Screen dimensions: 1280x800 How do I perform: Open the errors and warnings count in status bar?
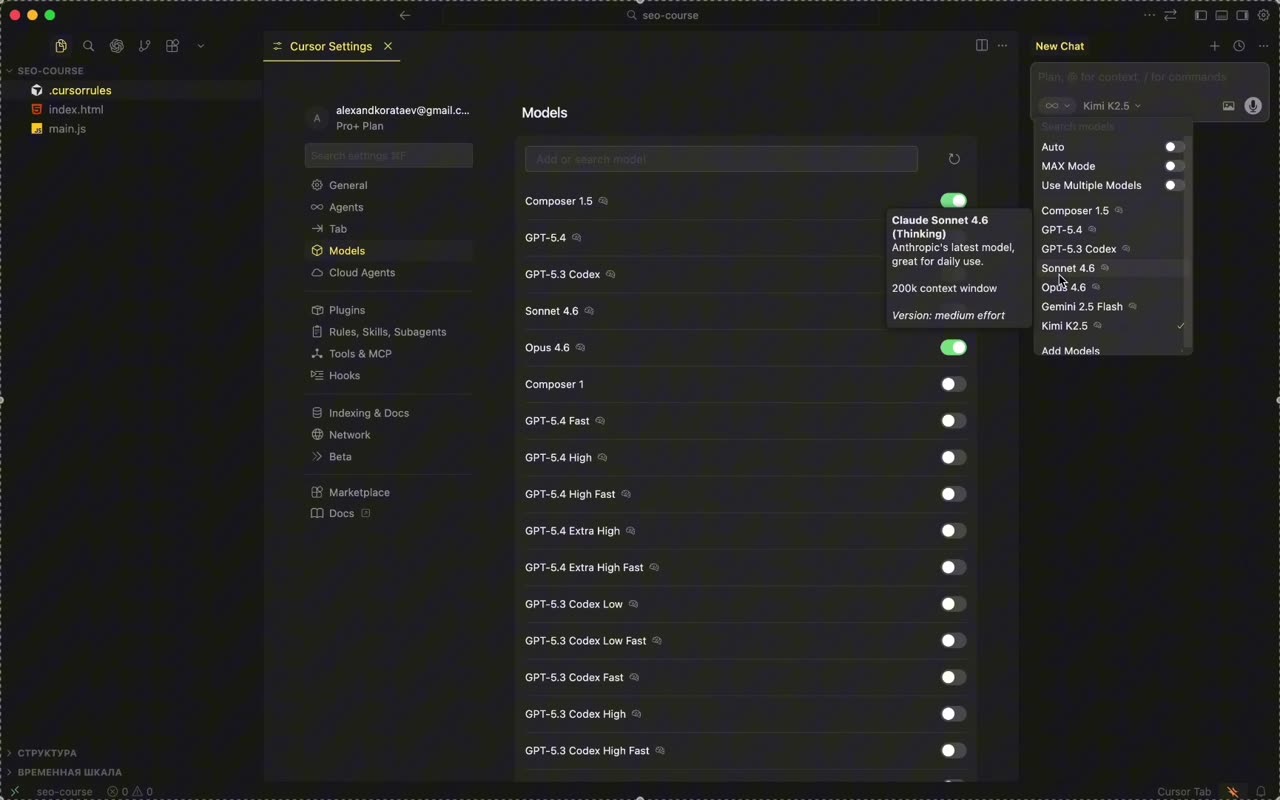130,792
